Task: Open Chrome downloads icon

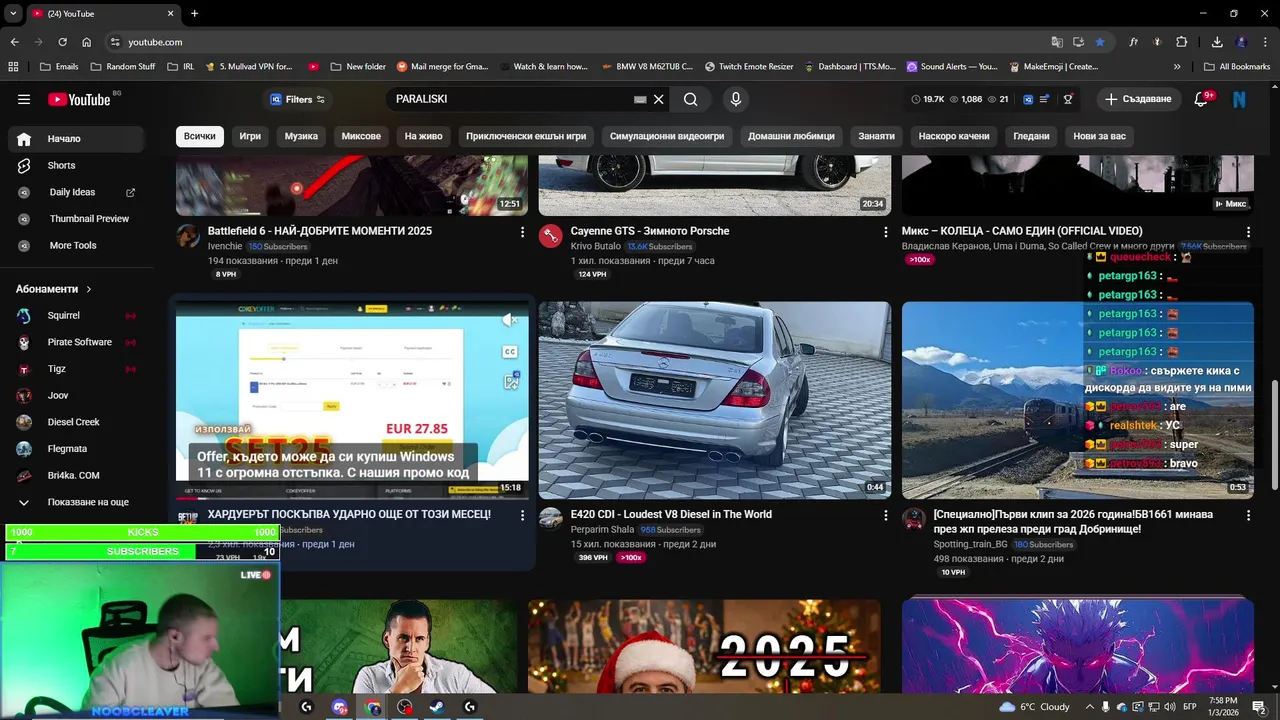Action: click(x=1217, y=42)
